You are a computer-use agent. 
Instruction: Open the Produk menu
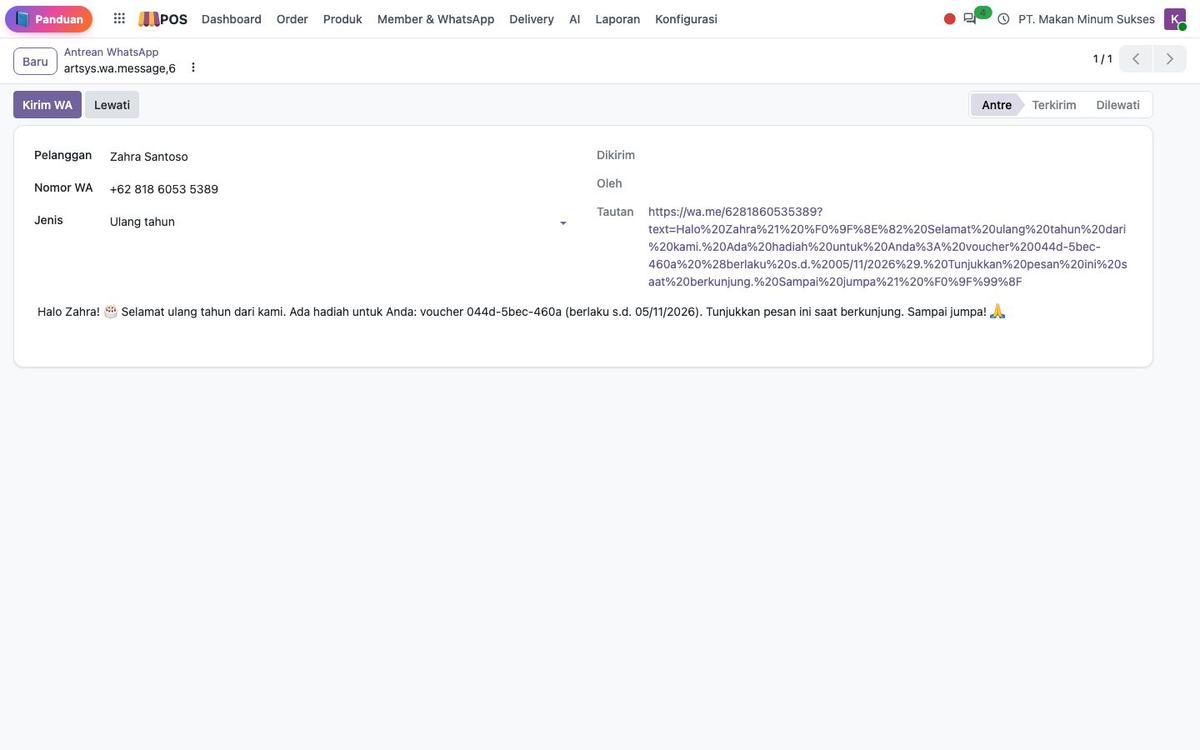tap(342, 19)
